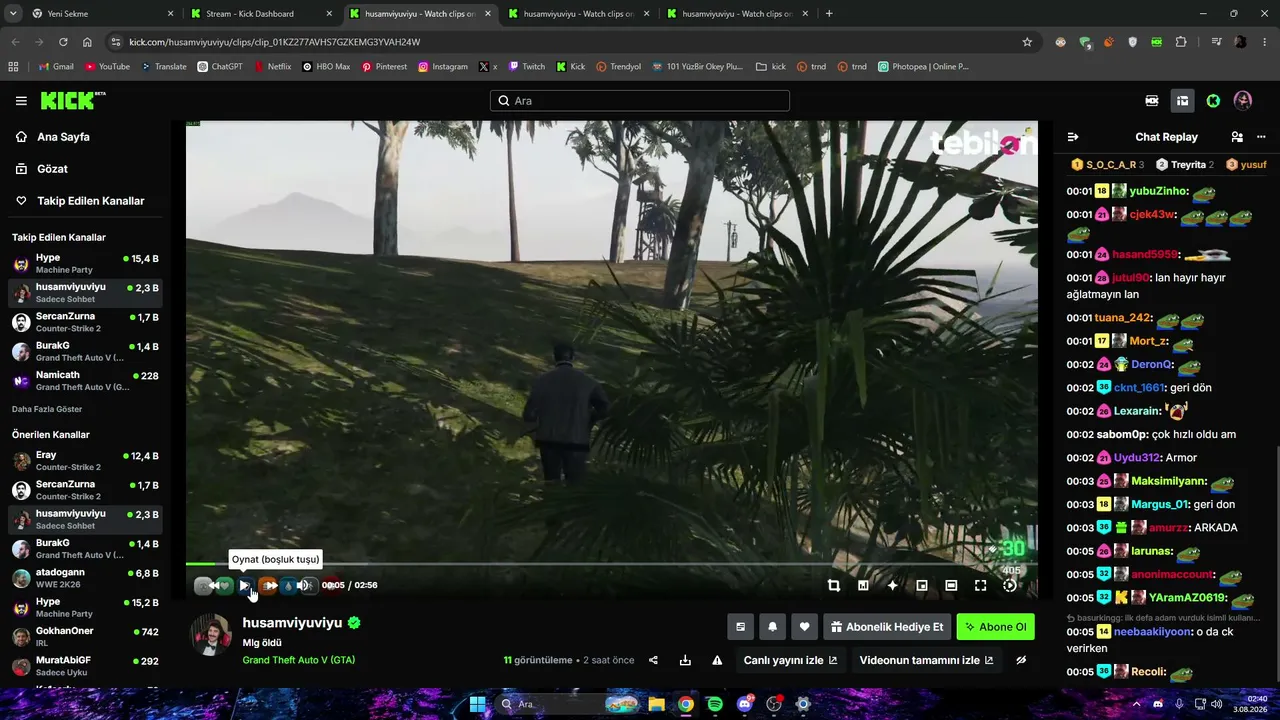The height and width of the screenshot is (720, 1280).
Task: Bookmark this page with star icon
Action: pos(1027,42)
